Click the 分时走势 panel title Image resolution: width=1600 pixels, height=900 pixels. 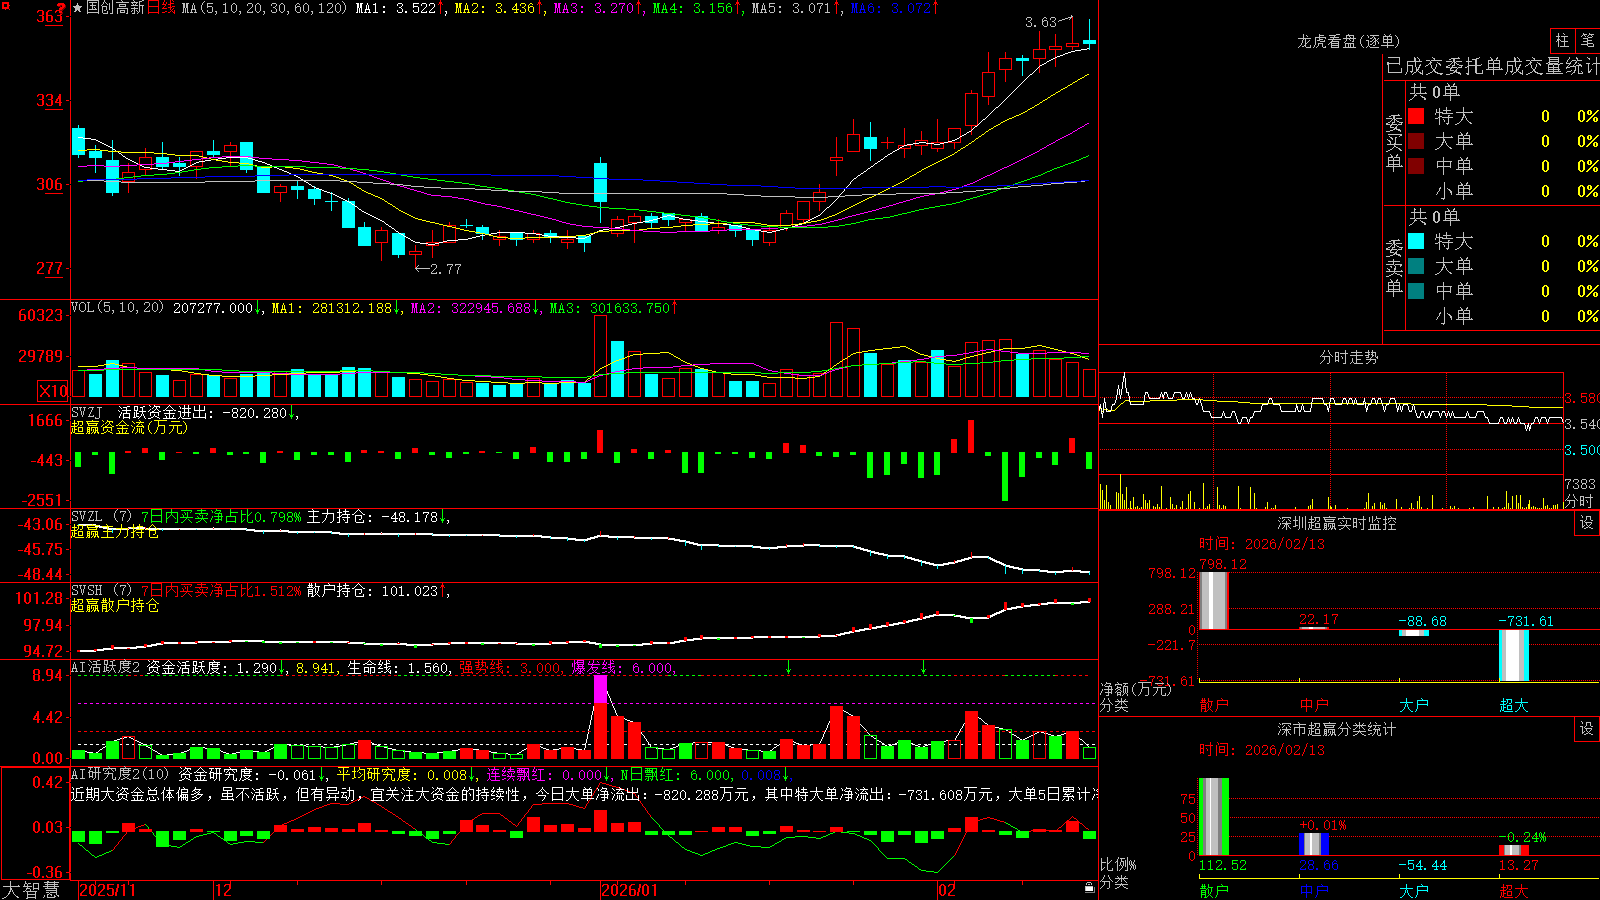(1349, 357)
